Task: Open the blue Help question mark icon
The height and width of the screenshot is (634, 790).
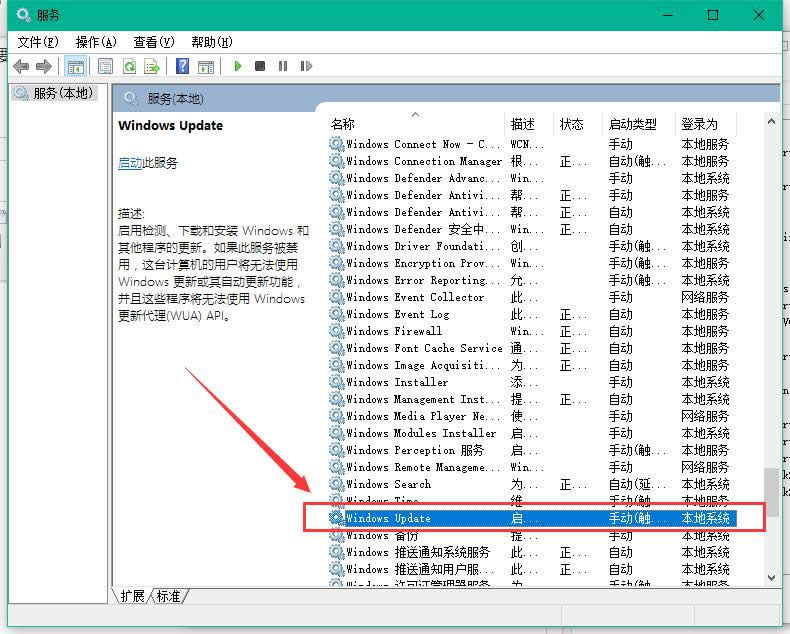Action: pos(182,67)
